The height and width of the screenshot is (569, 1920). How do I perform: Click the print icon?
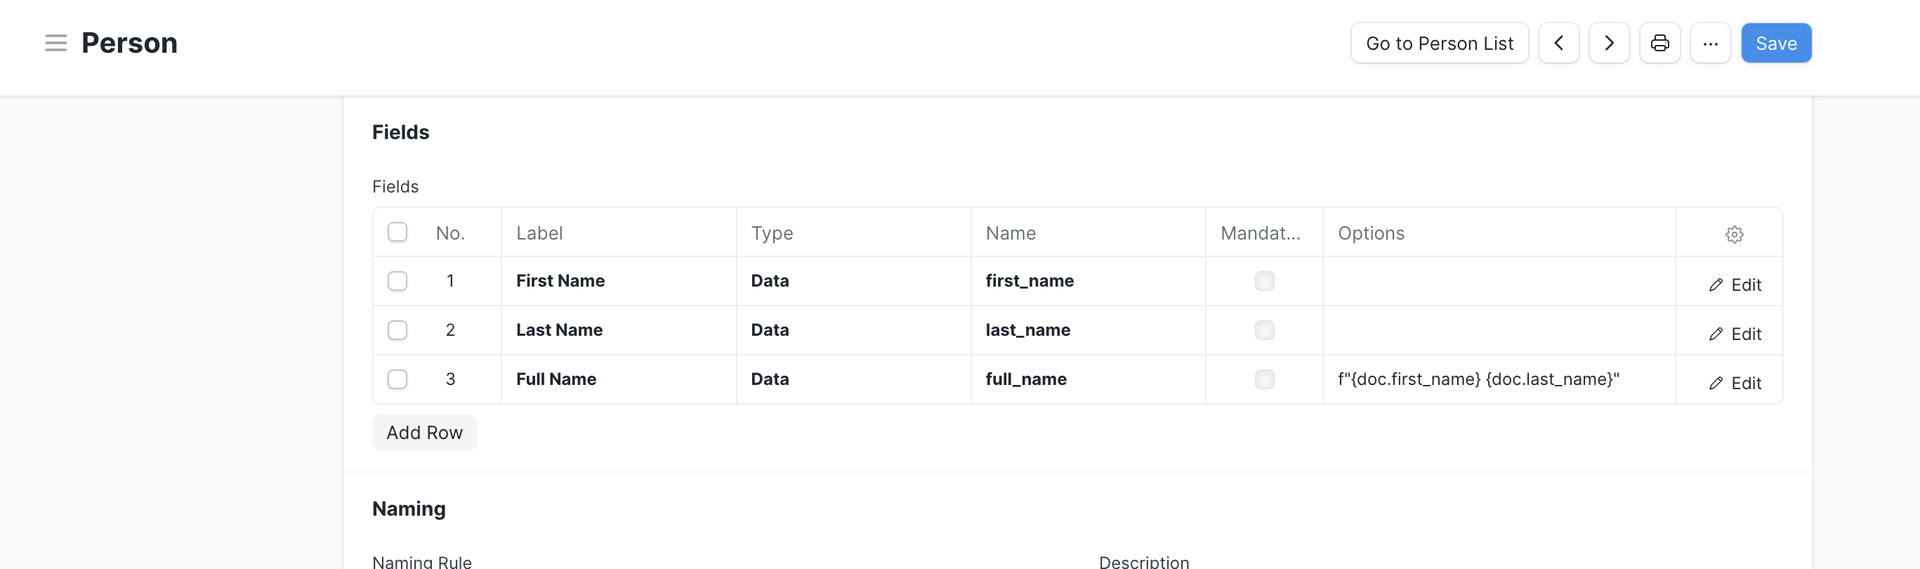(1660, 43)
